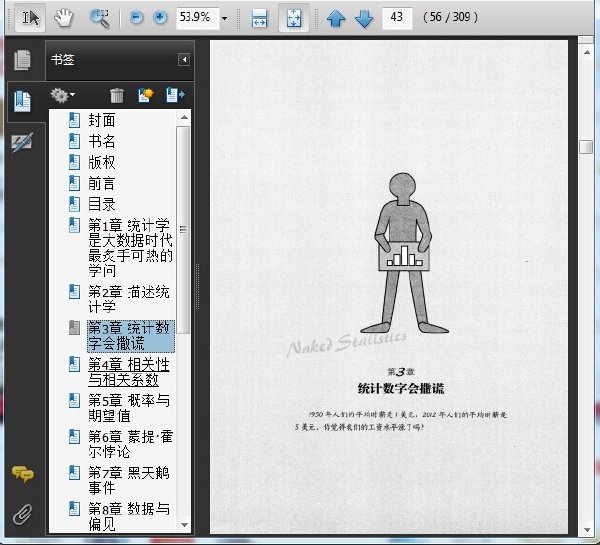Click the bookmark icon beside 封面
The image size is (600, 545).
[74, 120]
